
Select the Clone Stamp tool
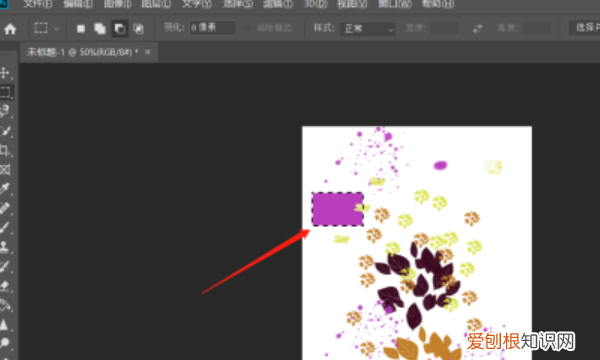coord(5,247)
